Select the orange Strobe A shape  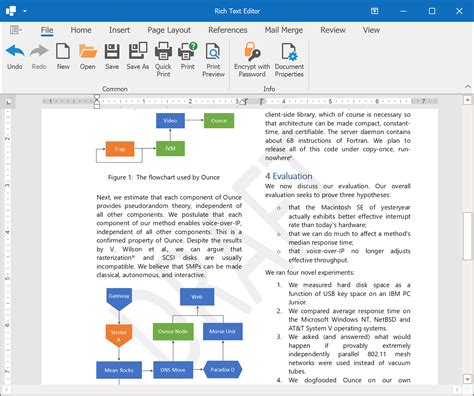(x=119, y=336)
